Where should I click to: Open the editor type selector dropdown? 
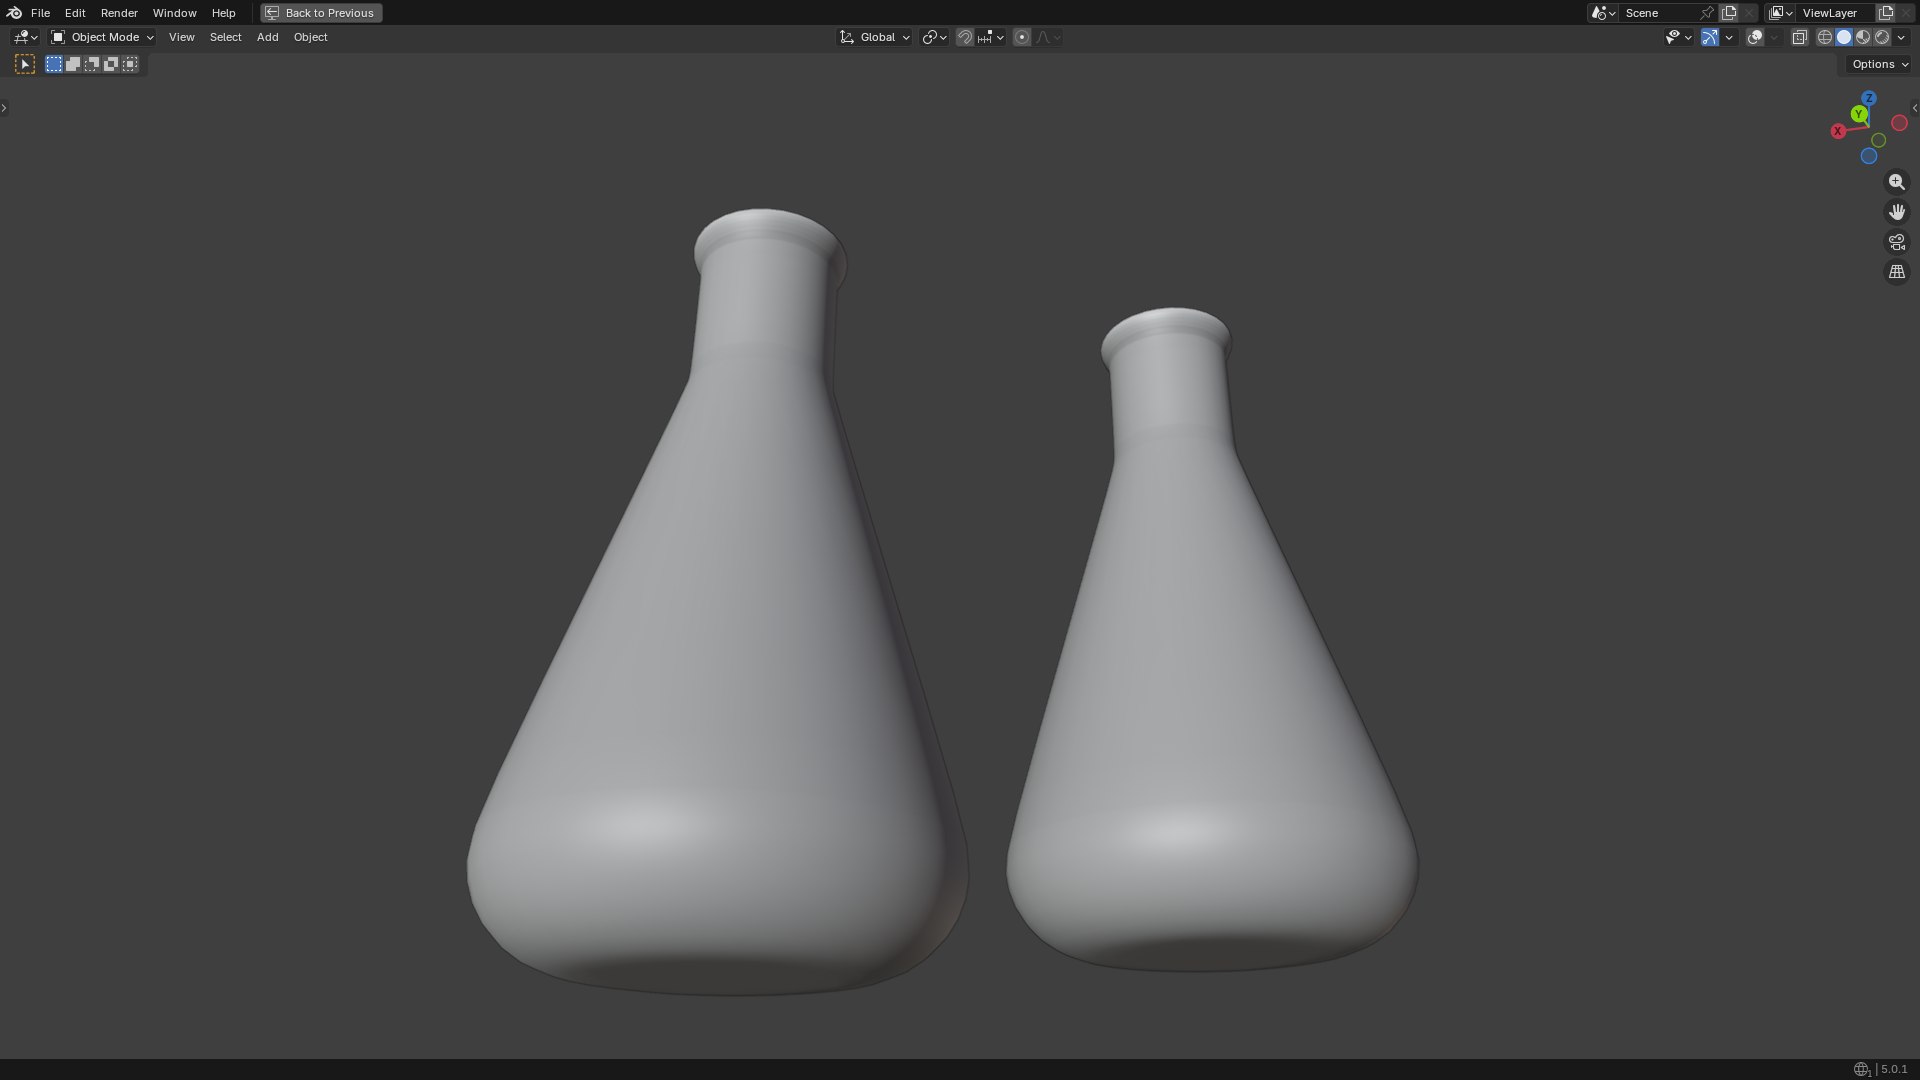[x=25, y=37]
